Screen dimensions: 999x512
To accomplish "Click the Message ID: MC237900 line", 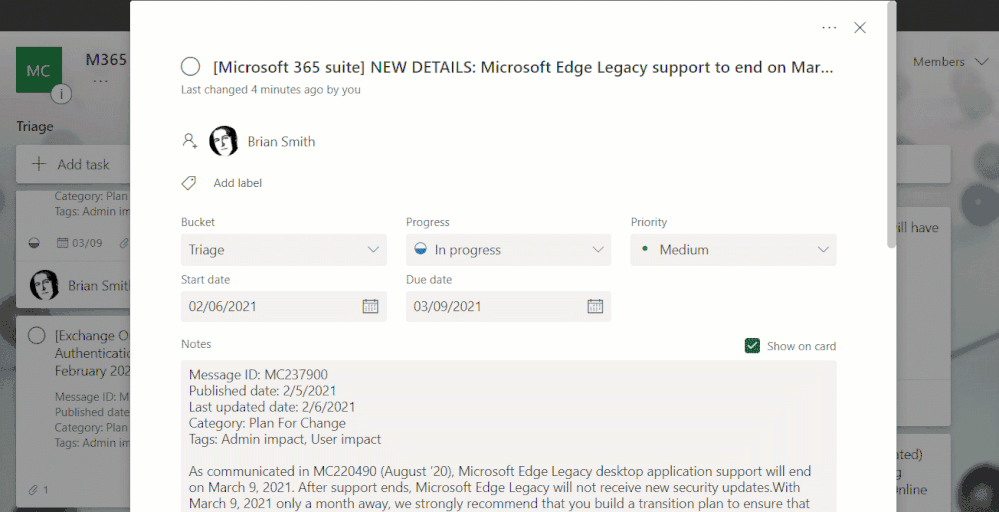I will (x=258, y=374).
